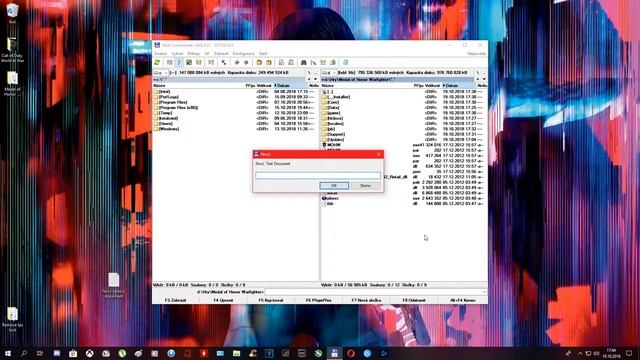Switch to brief file names view icon
640x360 pixels.
[x=169, y=62]
